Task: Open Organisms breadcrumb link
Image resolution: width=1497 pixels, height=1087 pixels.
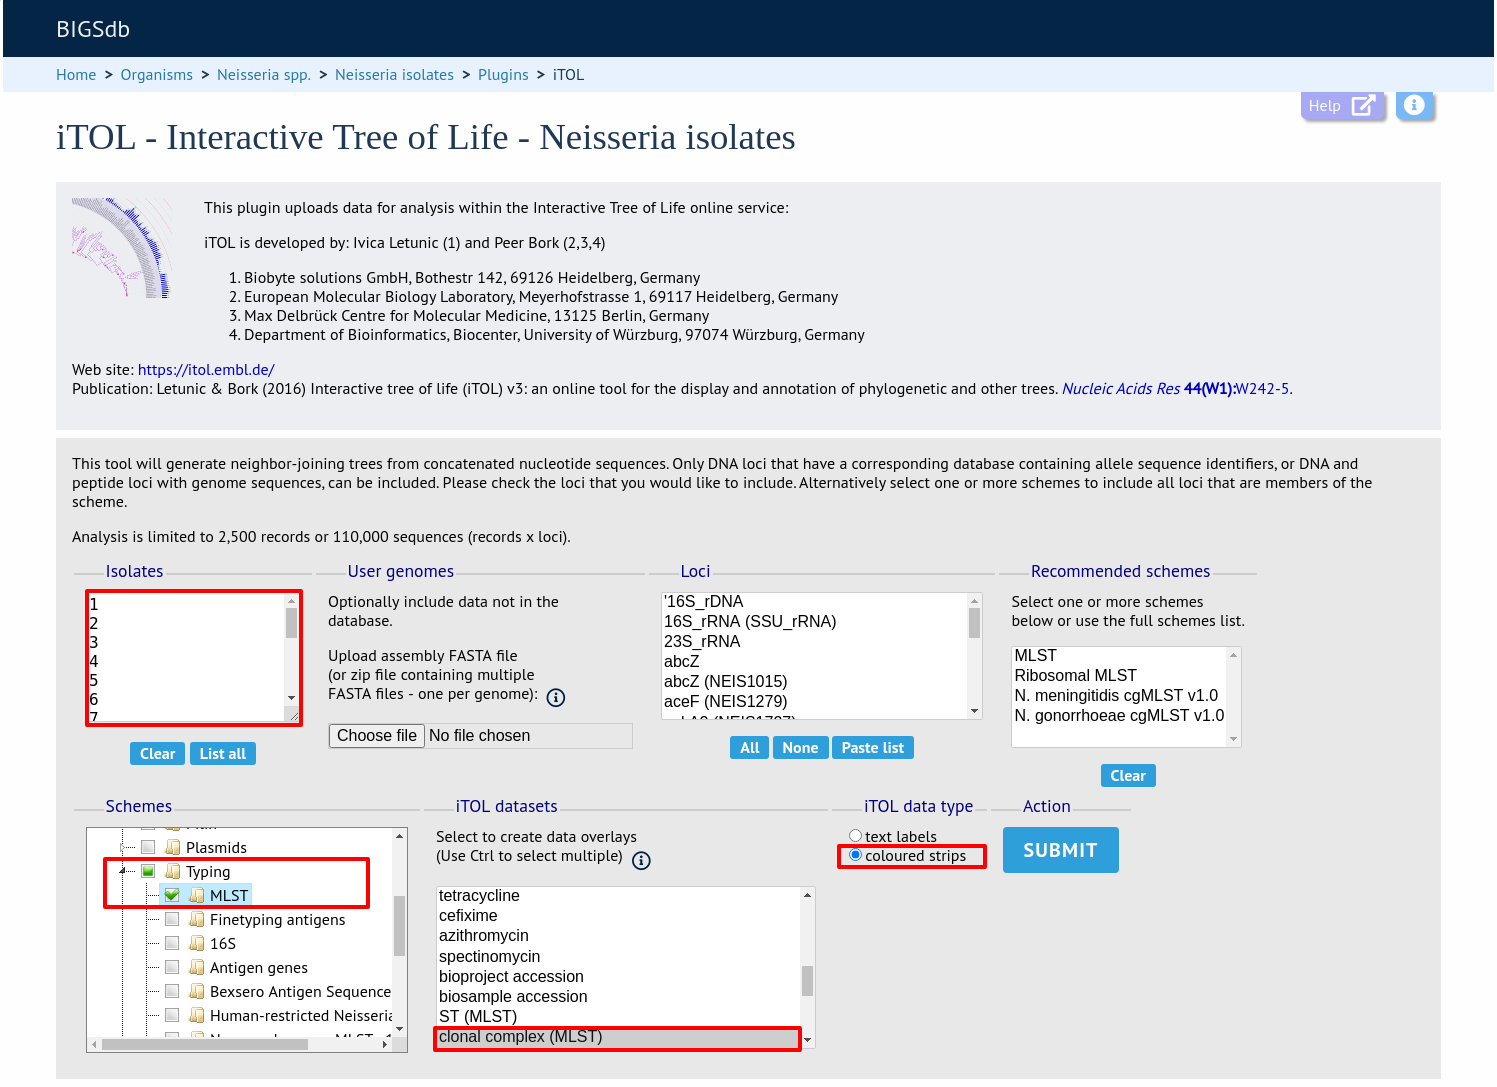Action: pos(156,75)
